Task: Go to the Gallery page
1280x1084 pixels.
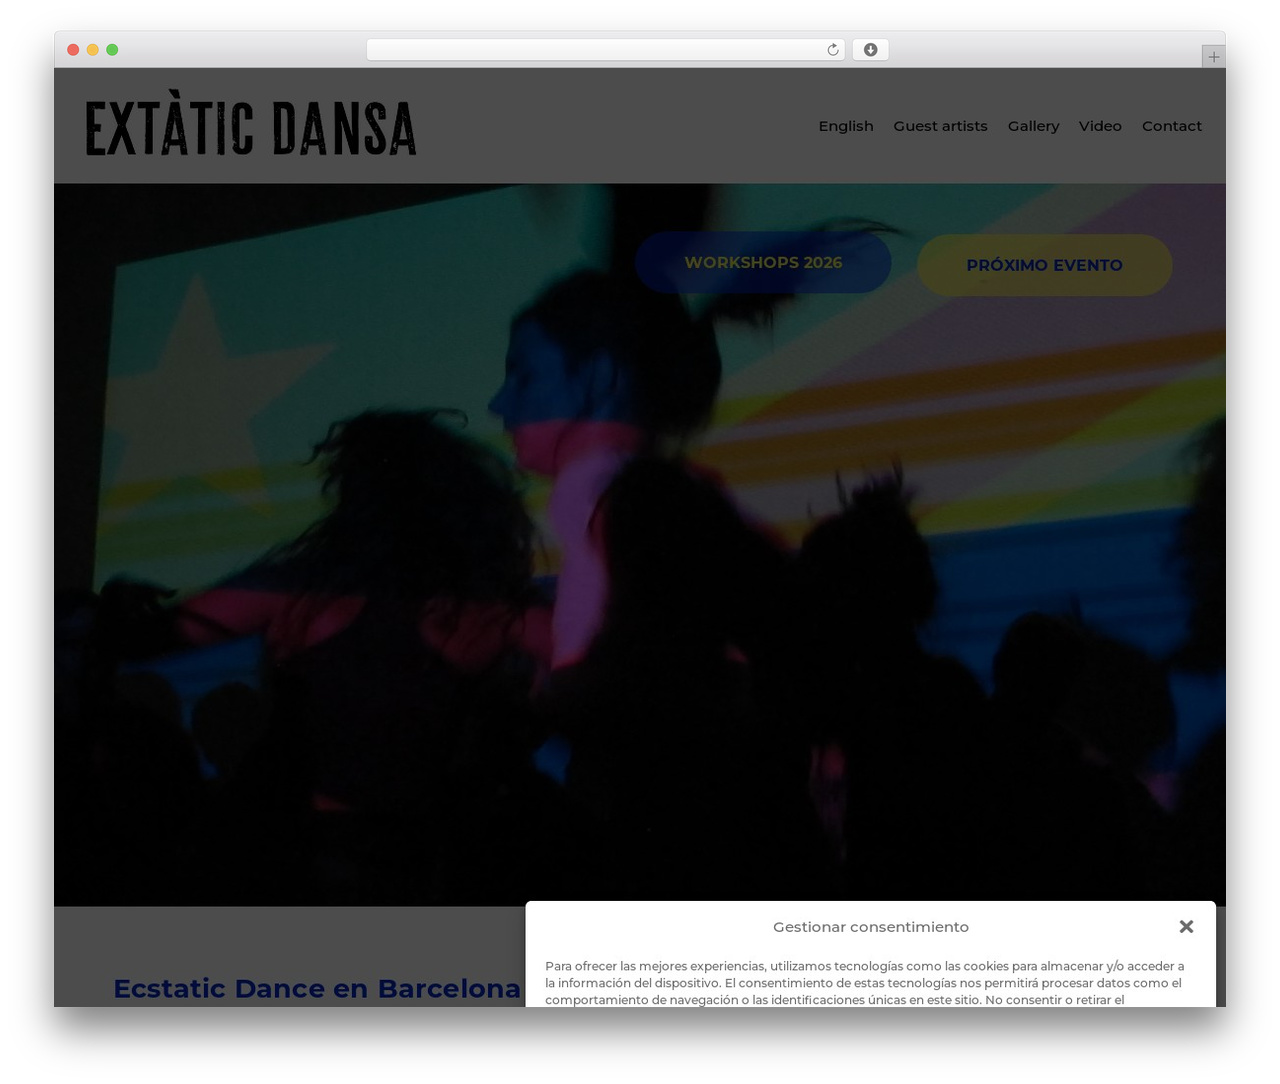Action: click(1033, 126)
